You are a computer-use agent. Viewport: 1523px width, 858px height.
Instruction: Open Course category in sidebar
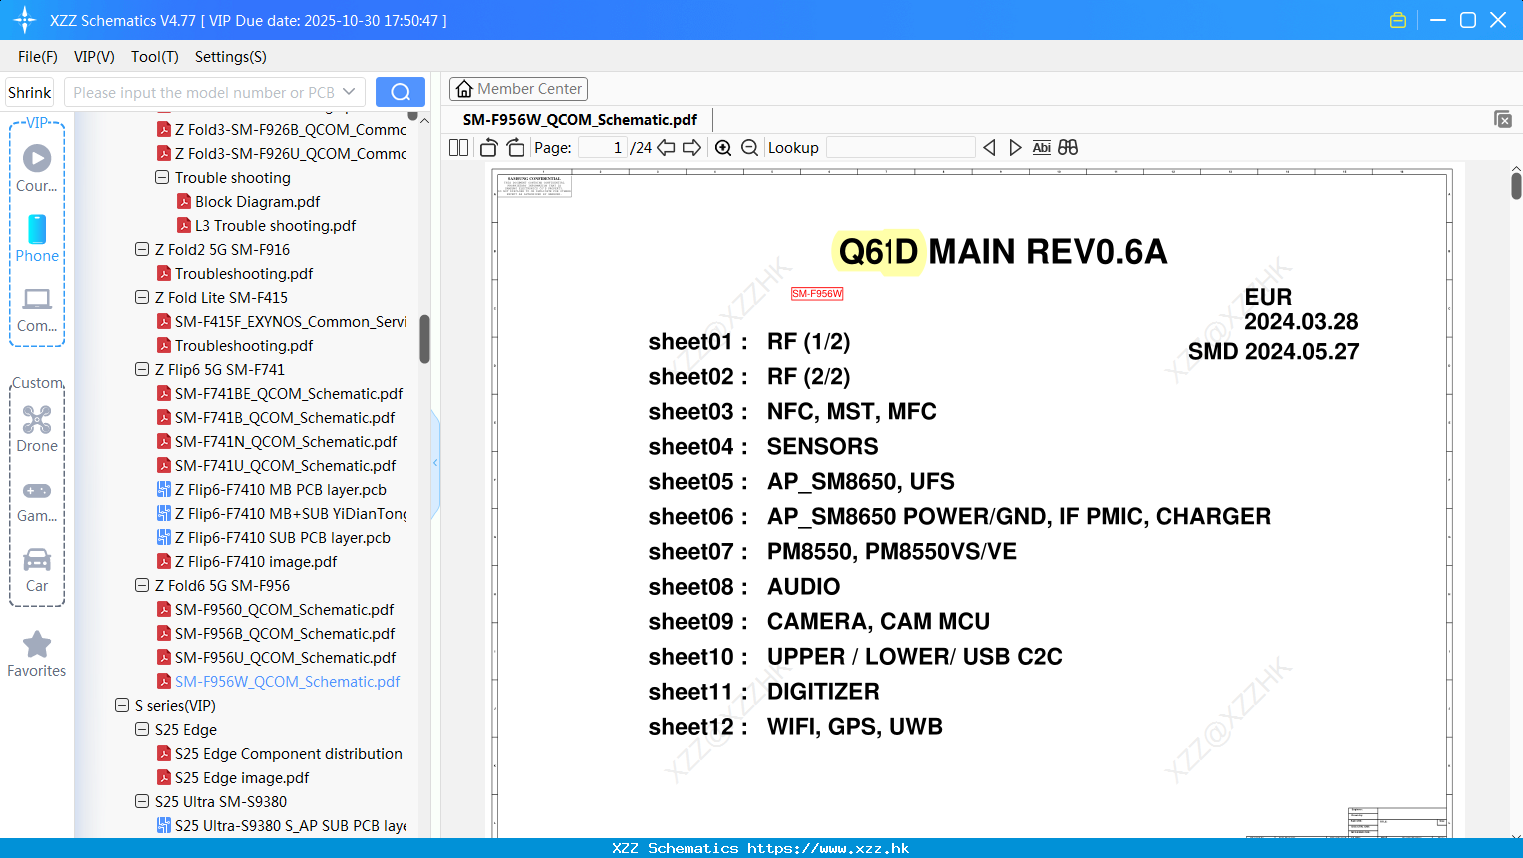point(37,168)
